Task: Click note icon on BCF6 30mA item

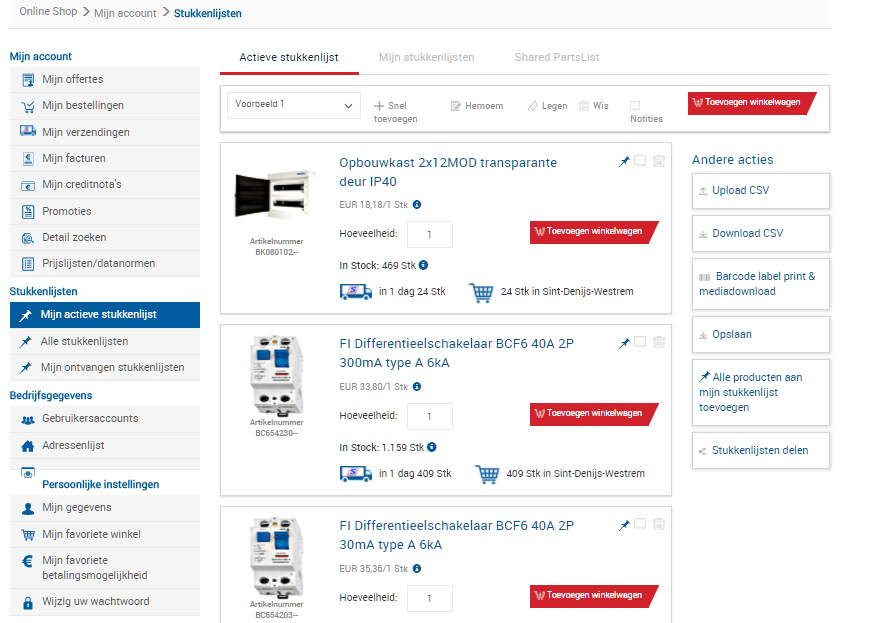Action: [640, 524]
